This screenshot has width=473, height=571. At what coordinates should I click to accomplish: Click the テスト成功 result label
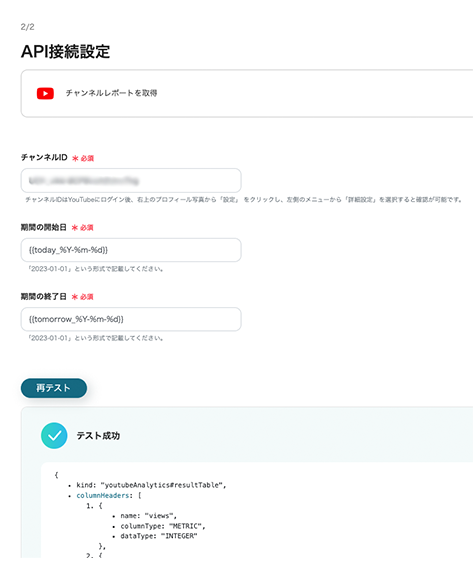tap(98, 436)
